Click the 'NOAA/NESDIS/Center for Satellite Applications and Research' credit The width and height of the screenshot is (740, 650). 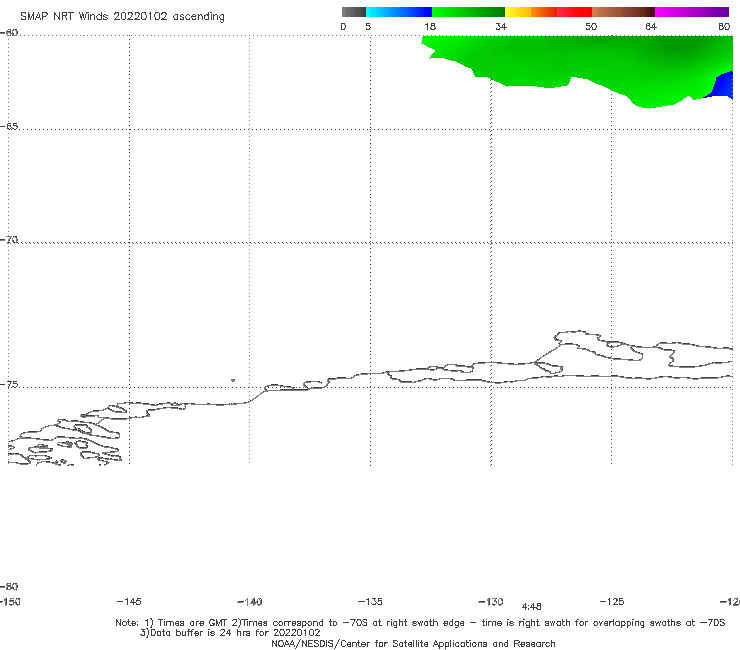pyautogui.click(x=413, y=644)
